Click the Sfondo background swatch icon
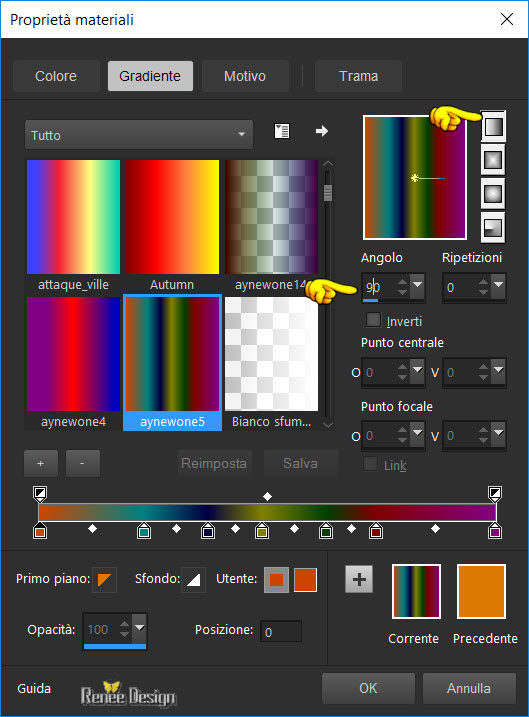The width and height of the screenshot is (529, 717). click(193, 580)
